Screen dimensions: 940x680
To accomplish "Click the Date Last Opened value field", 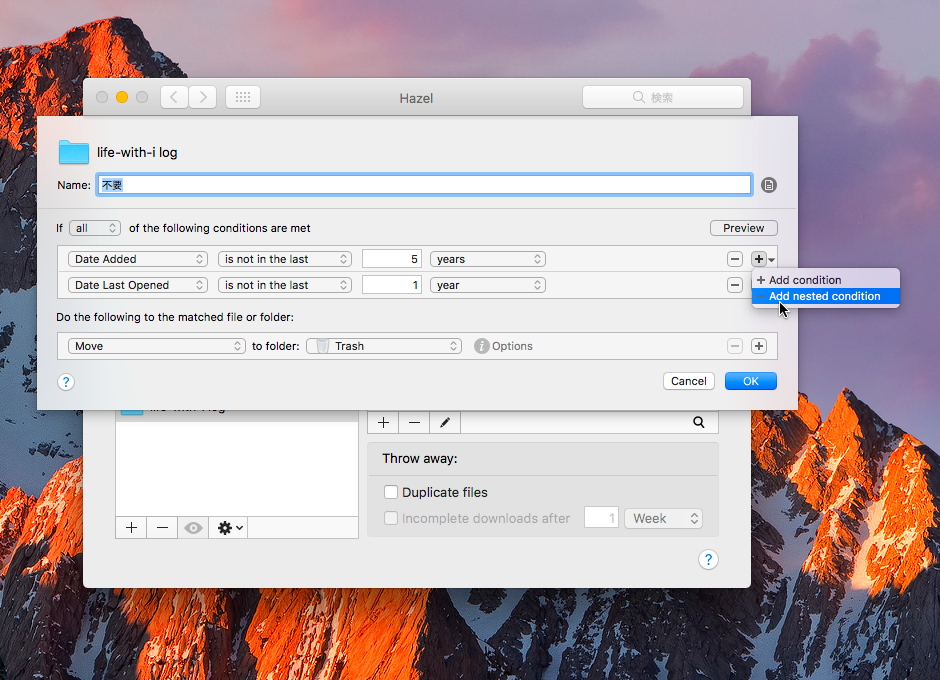I will tap(392, 285).
